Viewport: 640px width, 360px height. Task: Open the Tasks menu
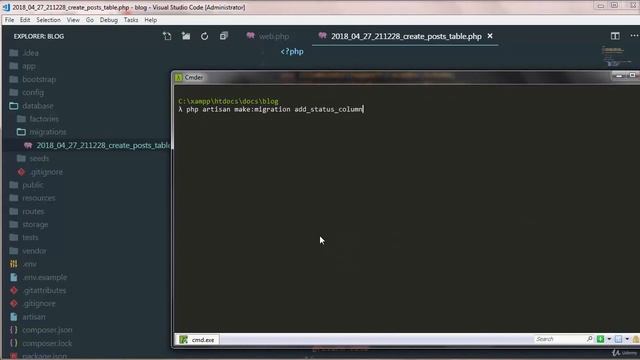pos(131,20)
